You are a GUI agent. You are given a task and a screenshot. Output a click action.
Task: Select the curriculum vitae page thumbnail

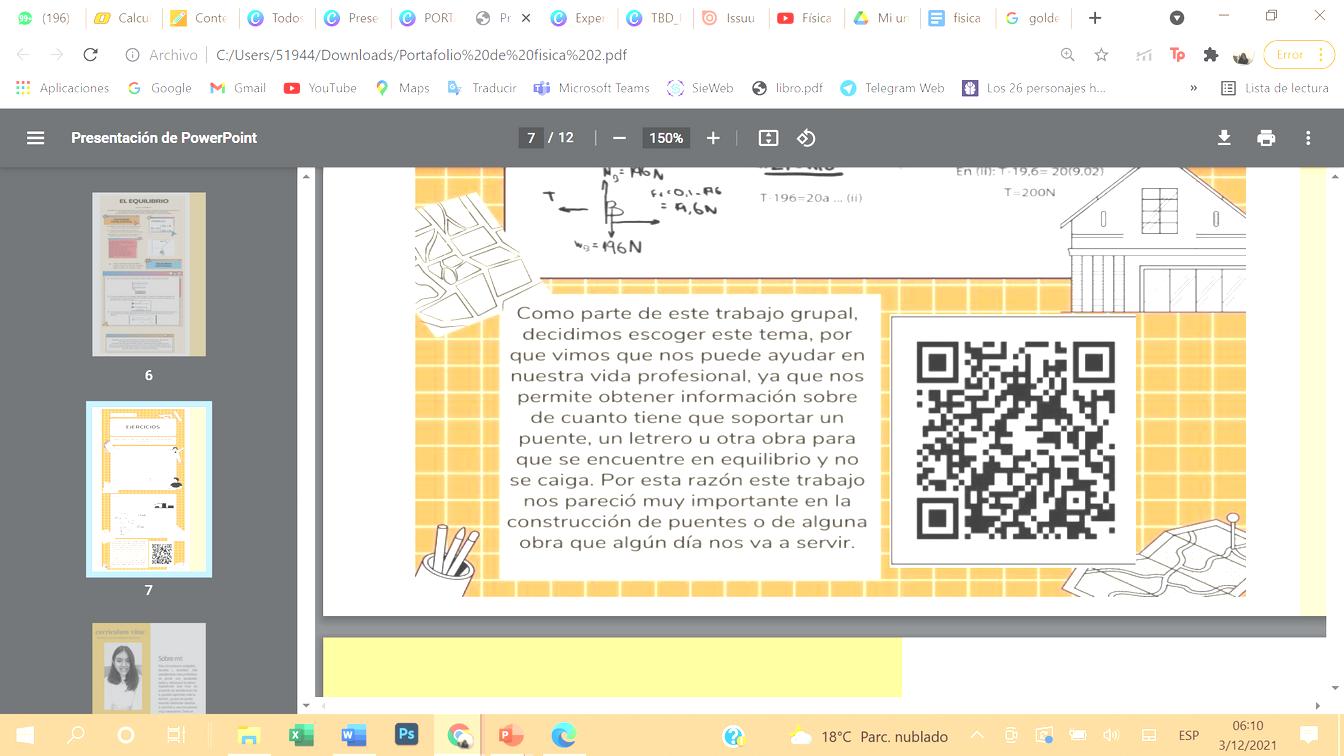point(149,668)
